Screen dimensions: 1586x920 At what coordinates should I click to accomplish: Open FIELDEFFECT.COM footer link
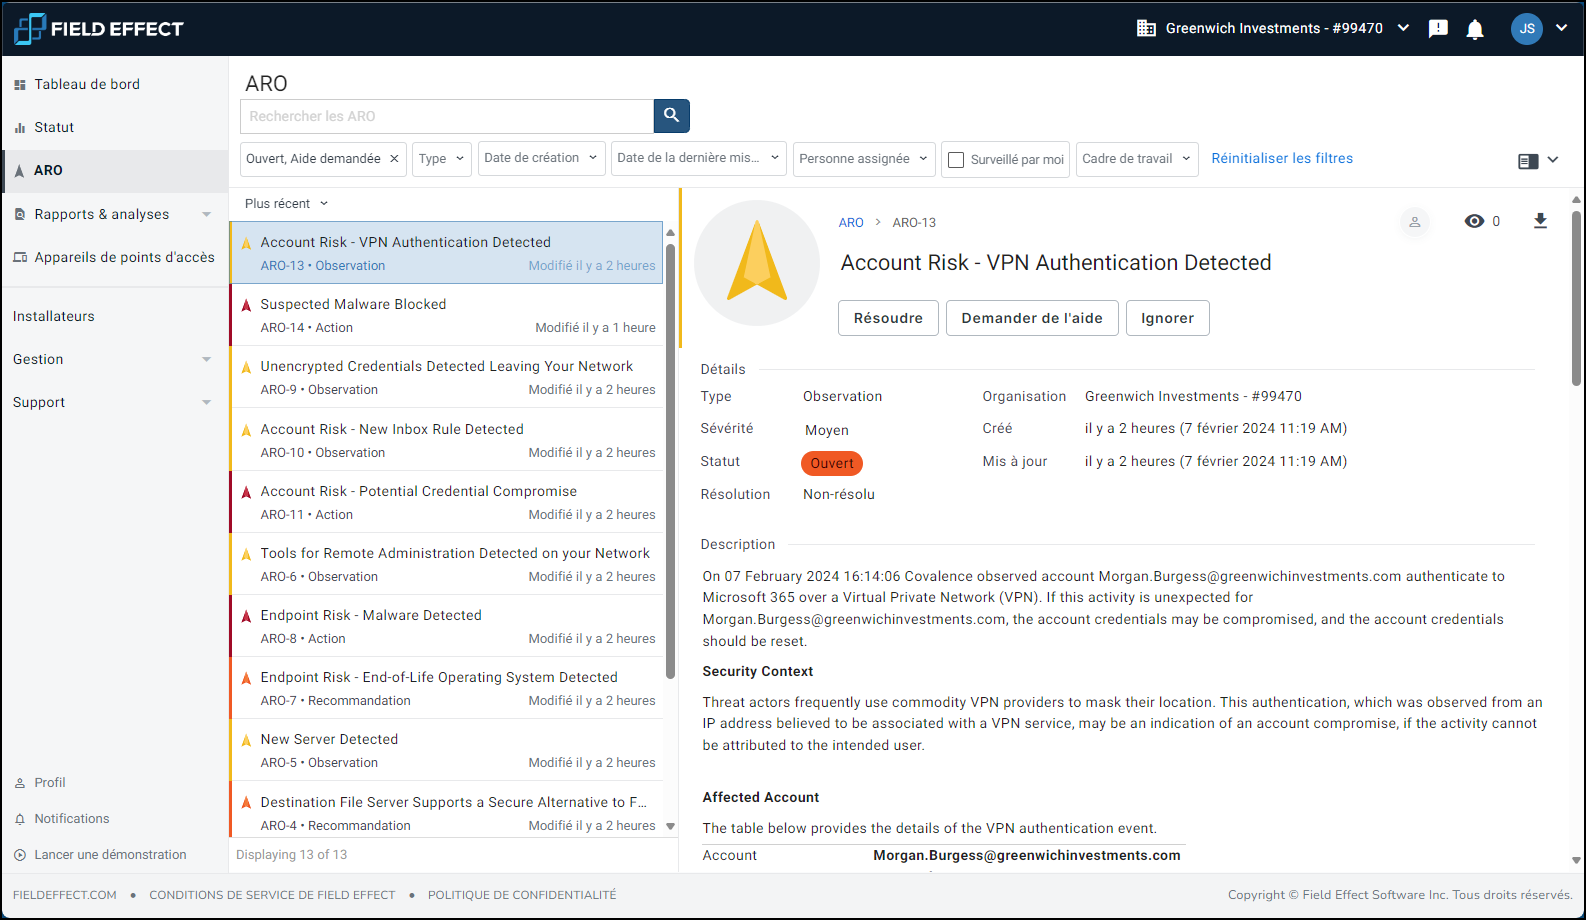[x=65, y=895]
